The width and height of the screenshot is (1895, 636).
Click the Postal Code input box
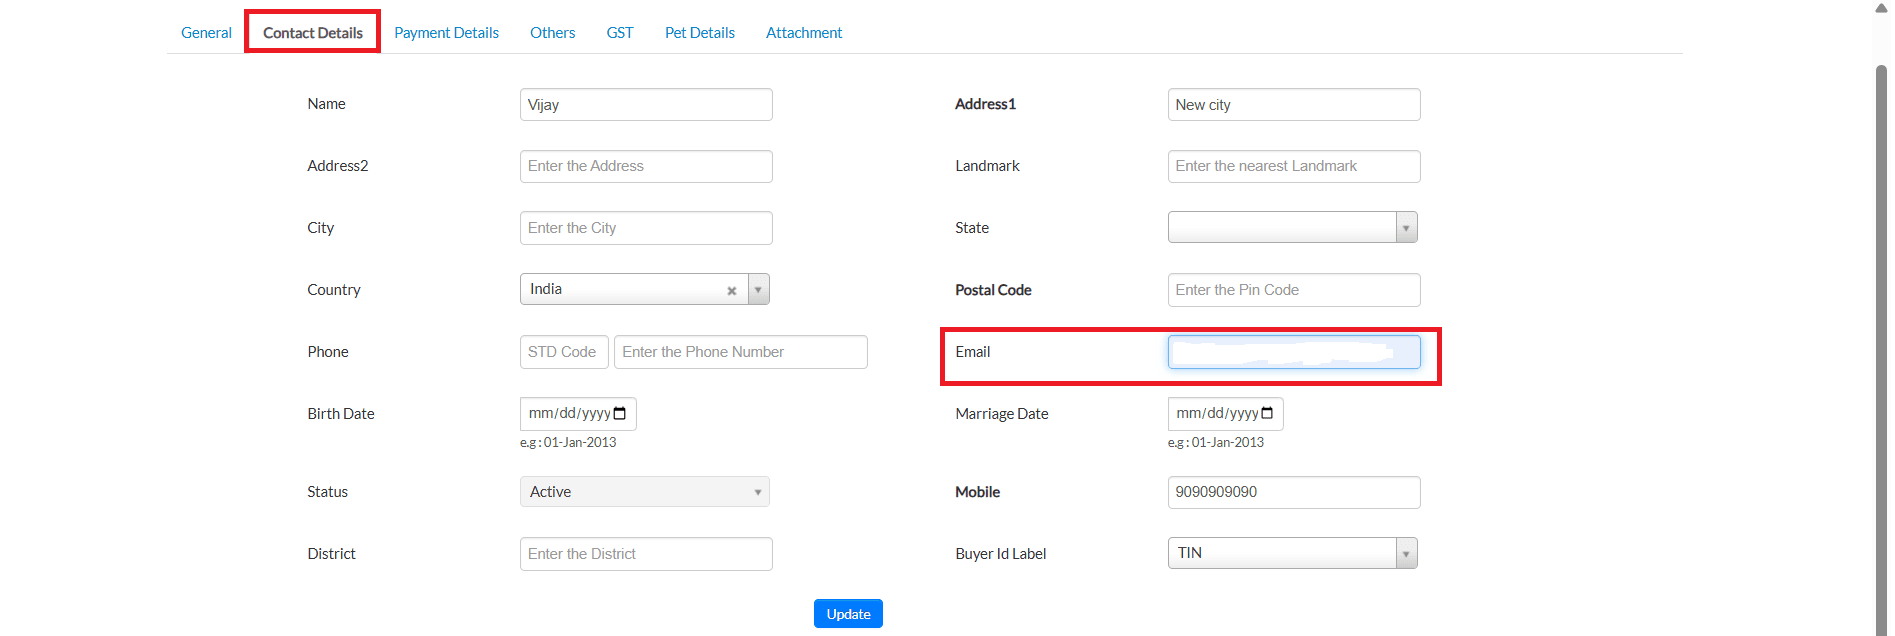coord(1293,290)
